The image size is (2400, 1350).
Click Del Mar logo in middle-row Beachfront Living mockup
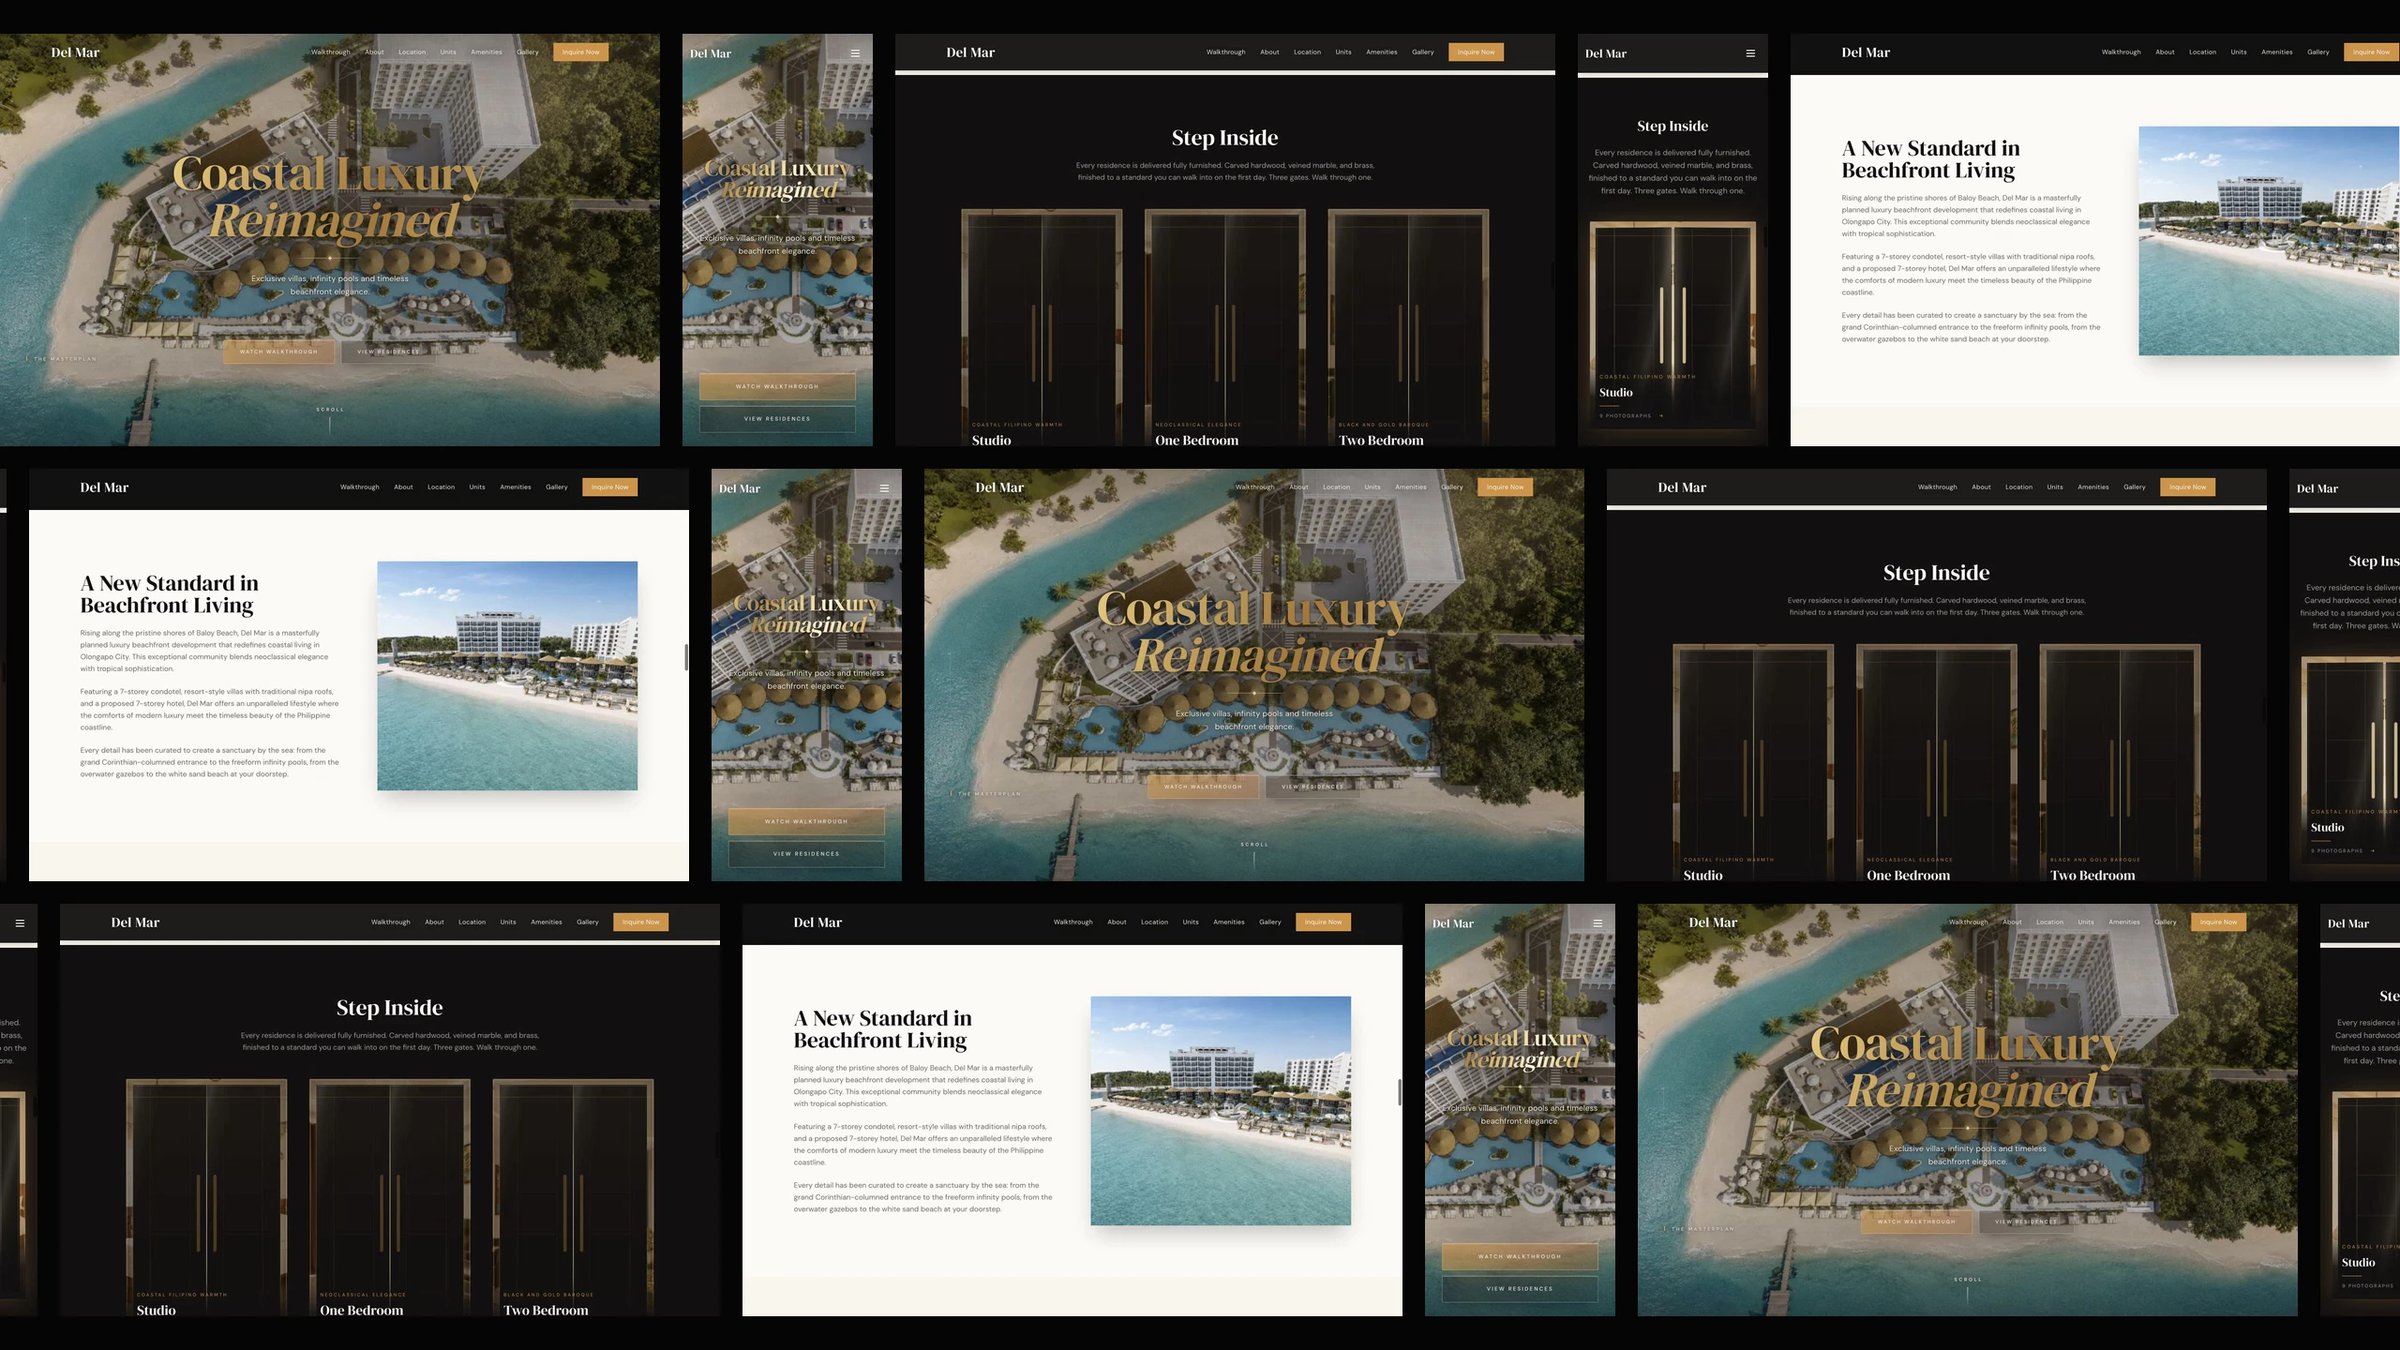104,487
